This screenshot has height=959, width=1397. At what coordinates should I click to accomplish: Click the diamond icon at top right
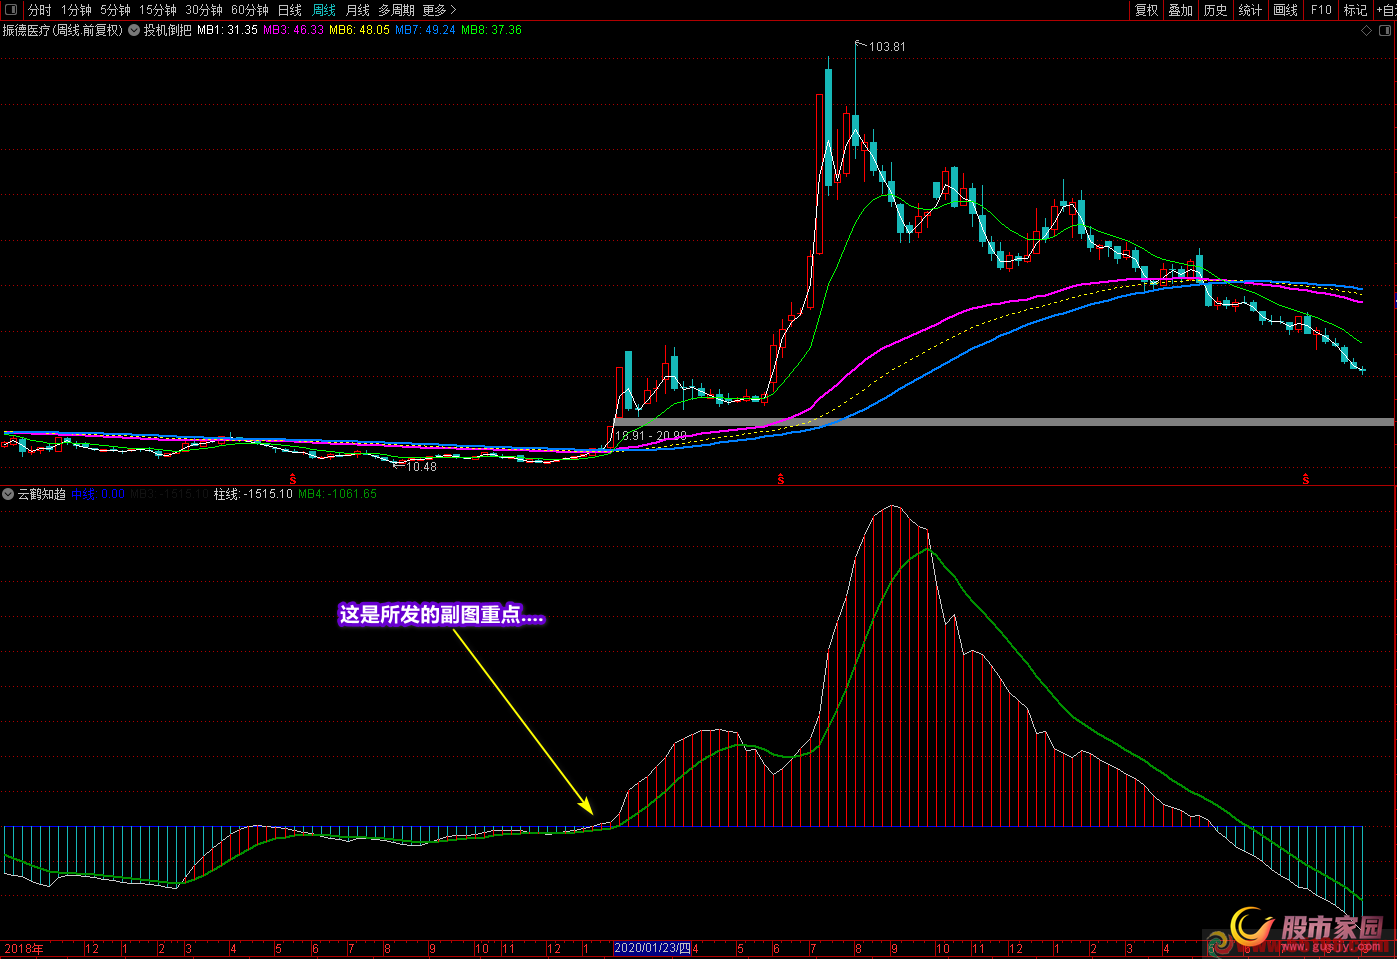[1367, 31]
